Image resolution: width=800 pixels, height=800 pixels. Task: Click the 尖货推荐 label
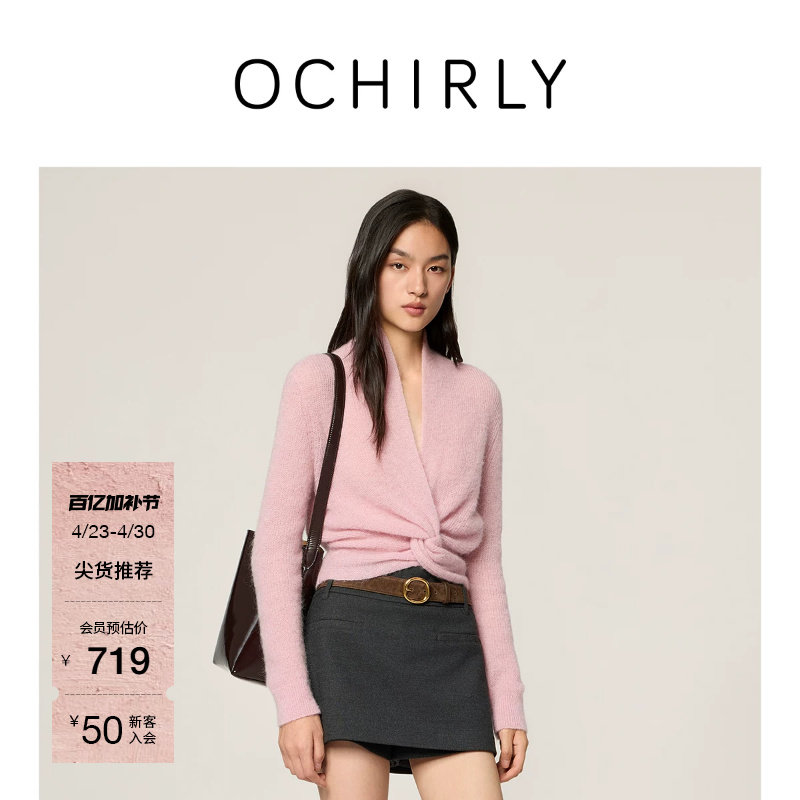113,570
